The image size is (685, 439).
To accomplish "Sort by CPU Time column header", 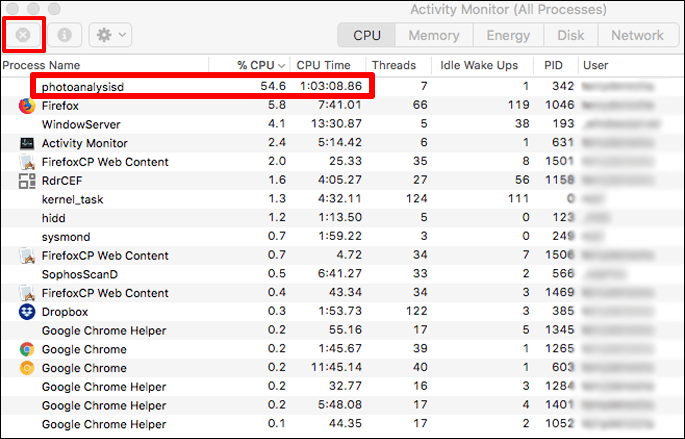I will coord(324,65).
